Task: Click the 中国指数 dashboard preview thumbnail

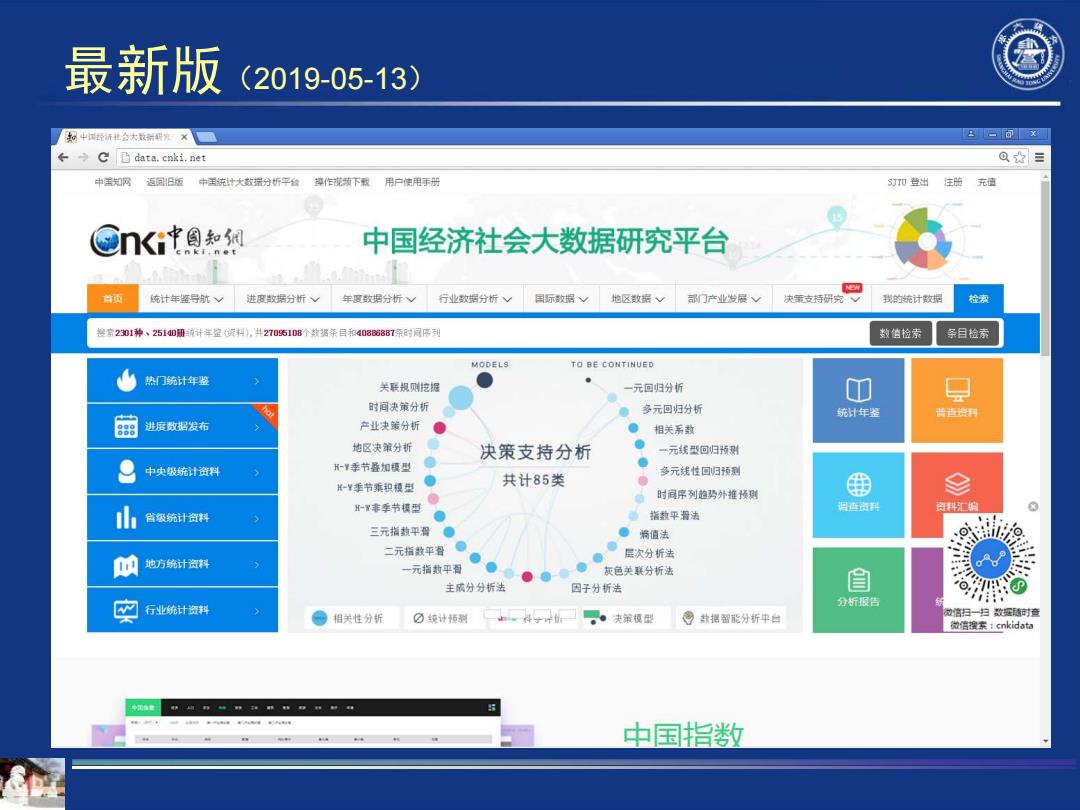Action: coord(313,722)
